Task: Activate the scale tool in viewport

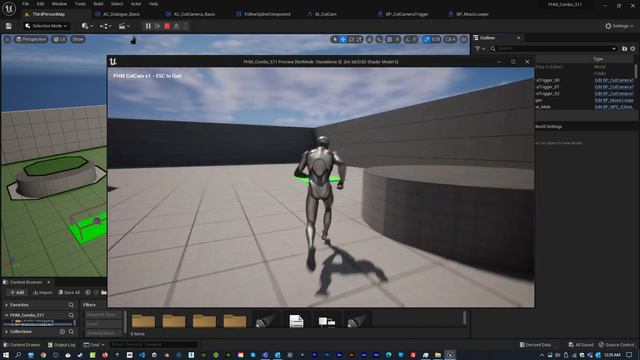Action: pos(359,39)
